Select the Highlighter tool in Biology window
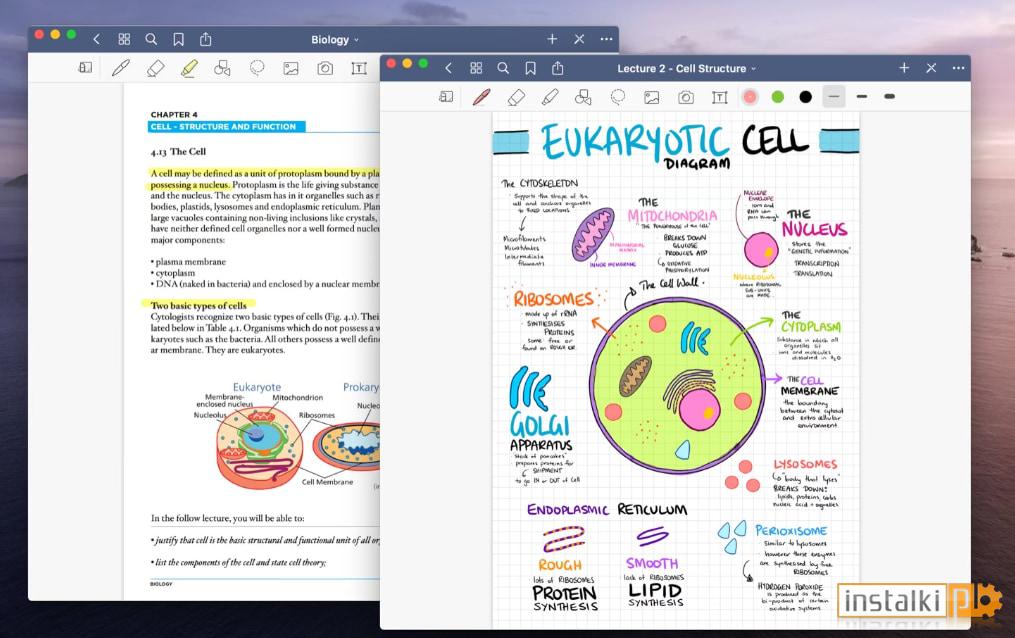This screenshot has height=638, width=1015. [x=189, y=68]
